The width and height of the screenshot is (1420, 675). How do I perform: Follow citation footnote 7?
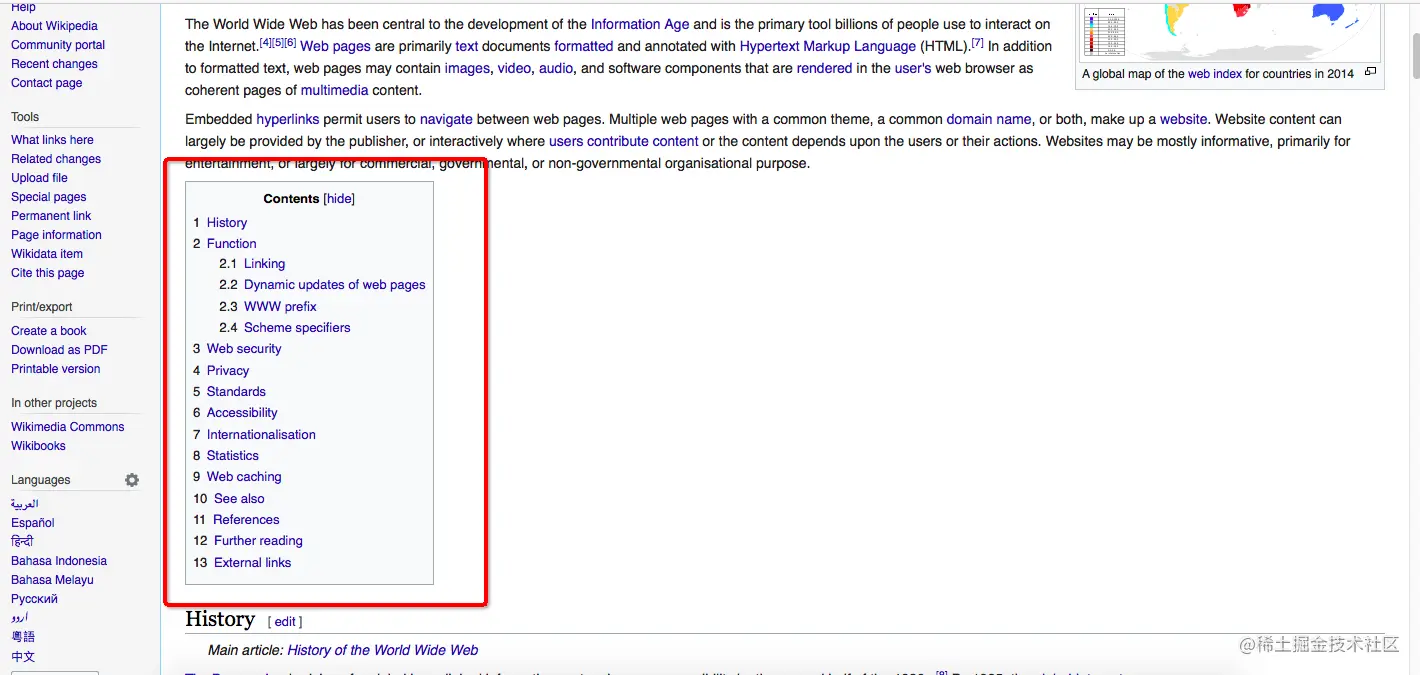pos(978,43)
